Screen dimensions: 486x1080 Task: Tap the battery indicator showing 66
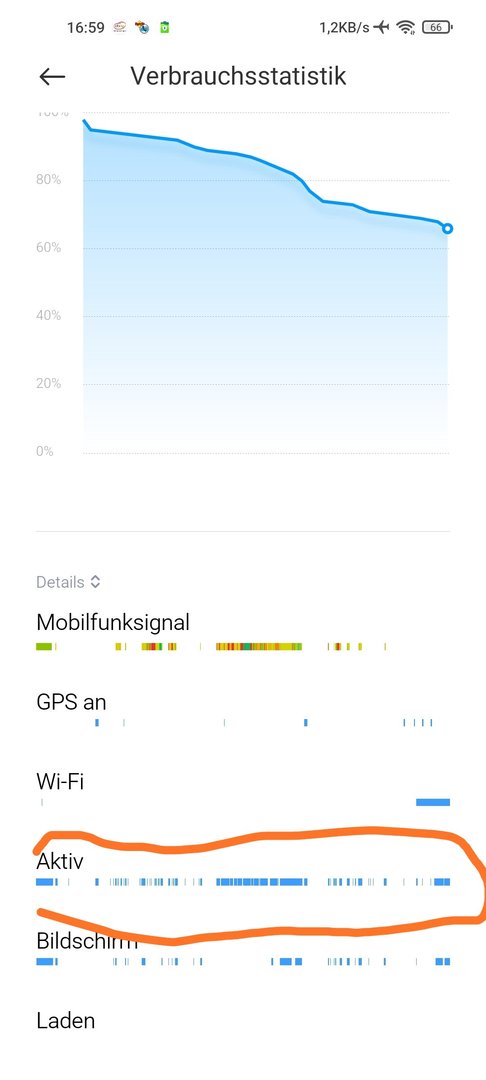coord(436,28)
